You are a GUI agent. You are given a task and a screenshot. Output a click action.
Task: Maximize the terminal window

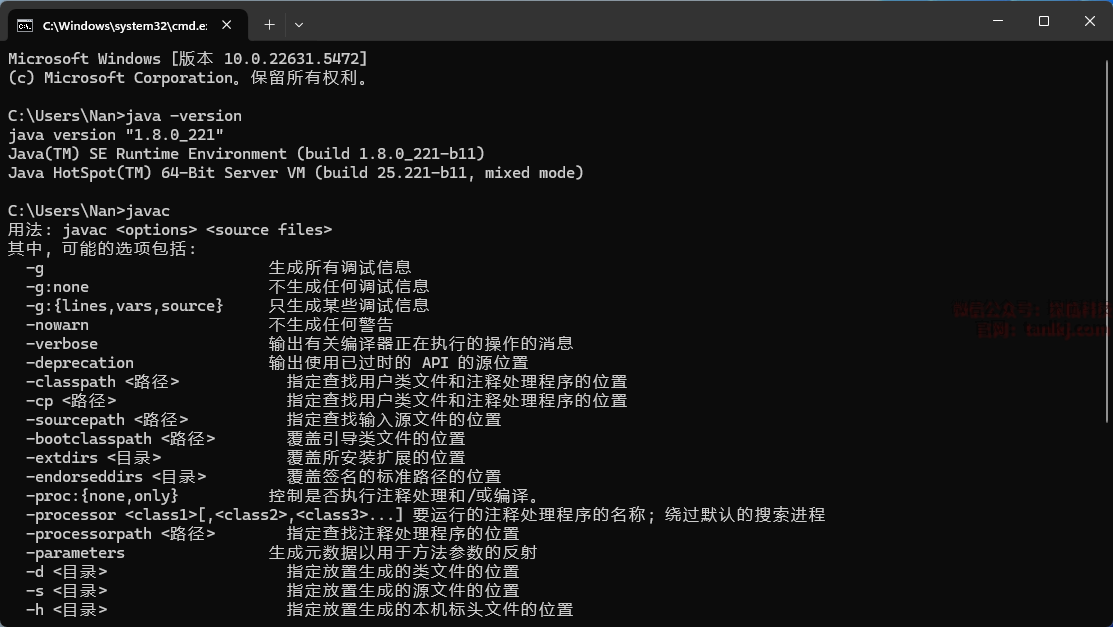pos(1044,21)
